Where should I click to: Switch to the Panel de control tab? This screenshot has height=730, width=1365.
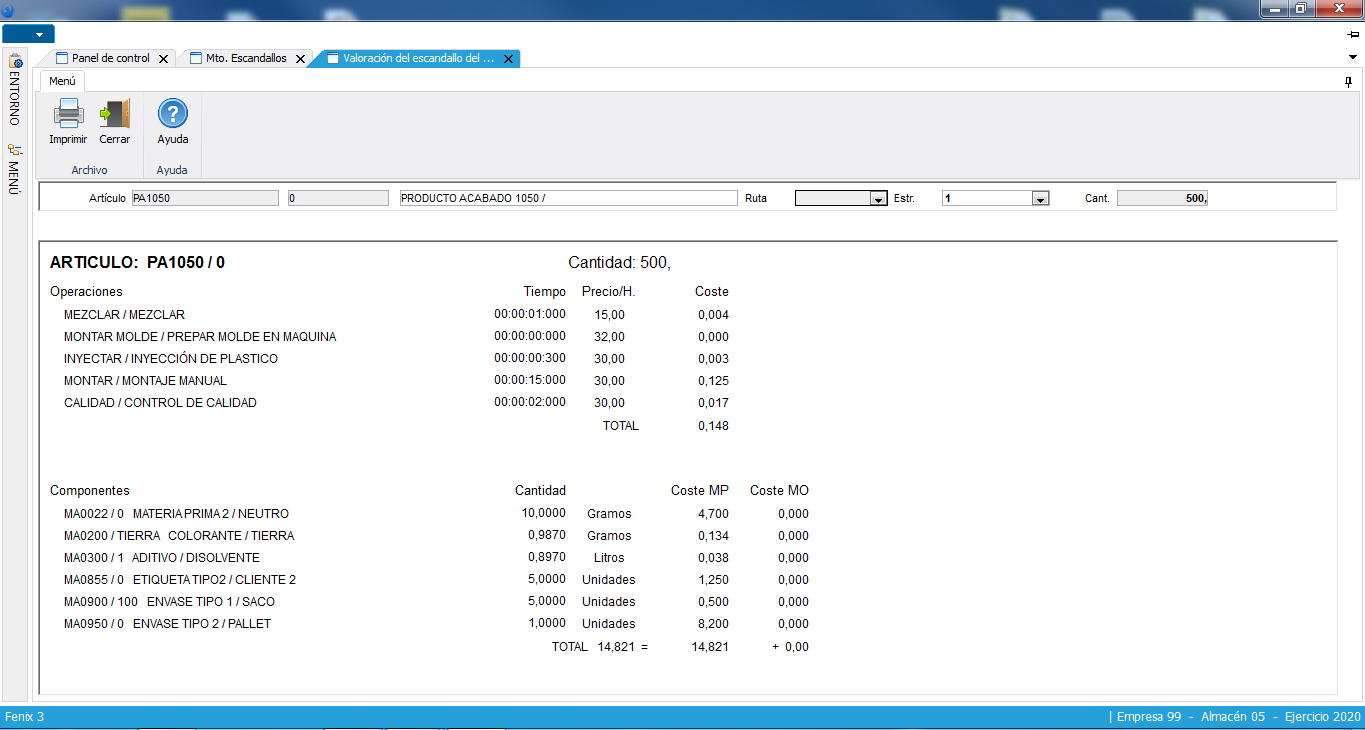(x=109, y=58)
